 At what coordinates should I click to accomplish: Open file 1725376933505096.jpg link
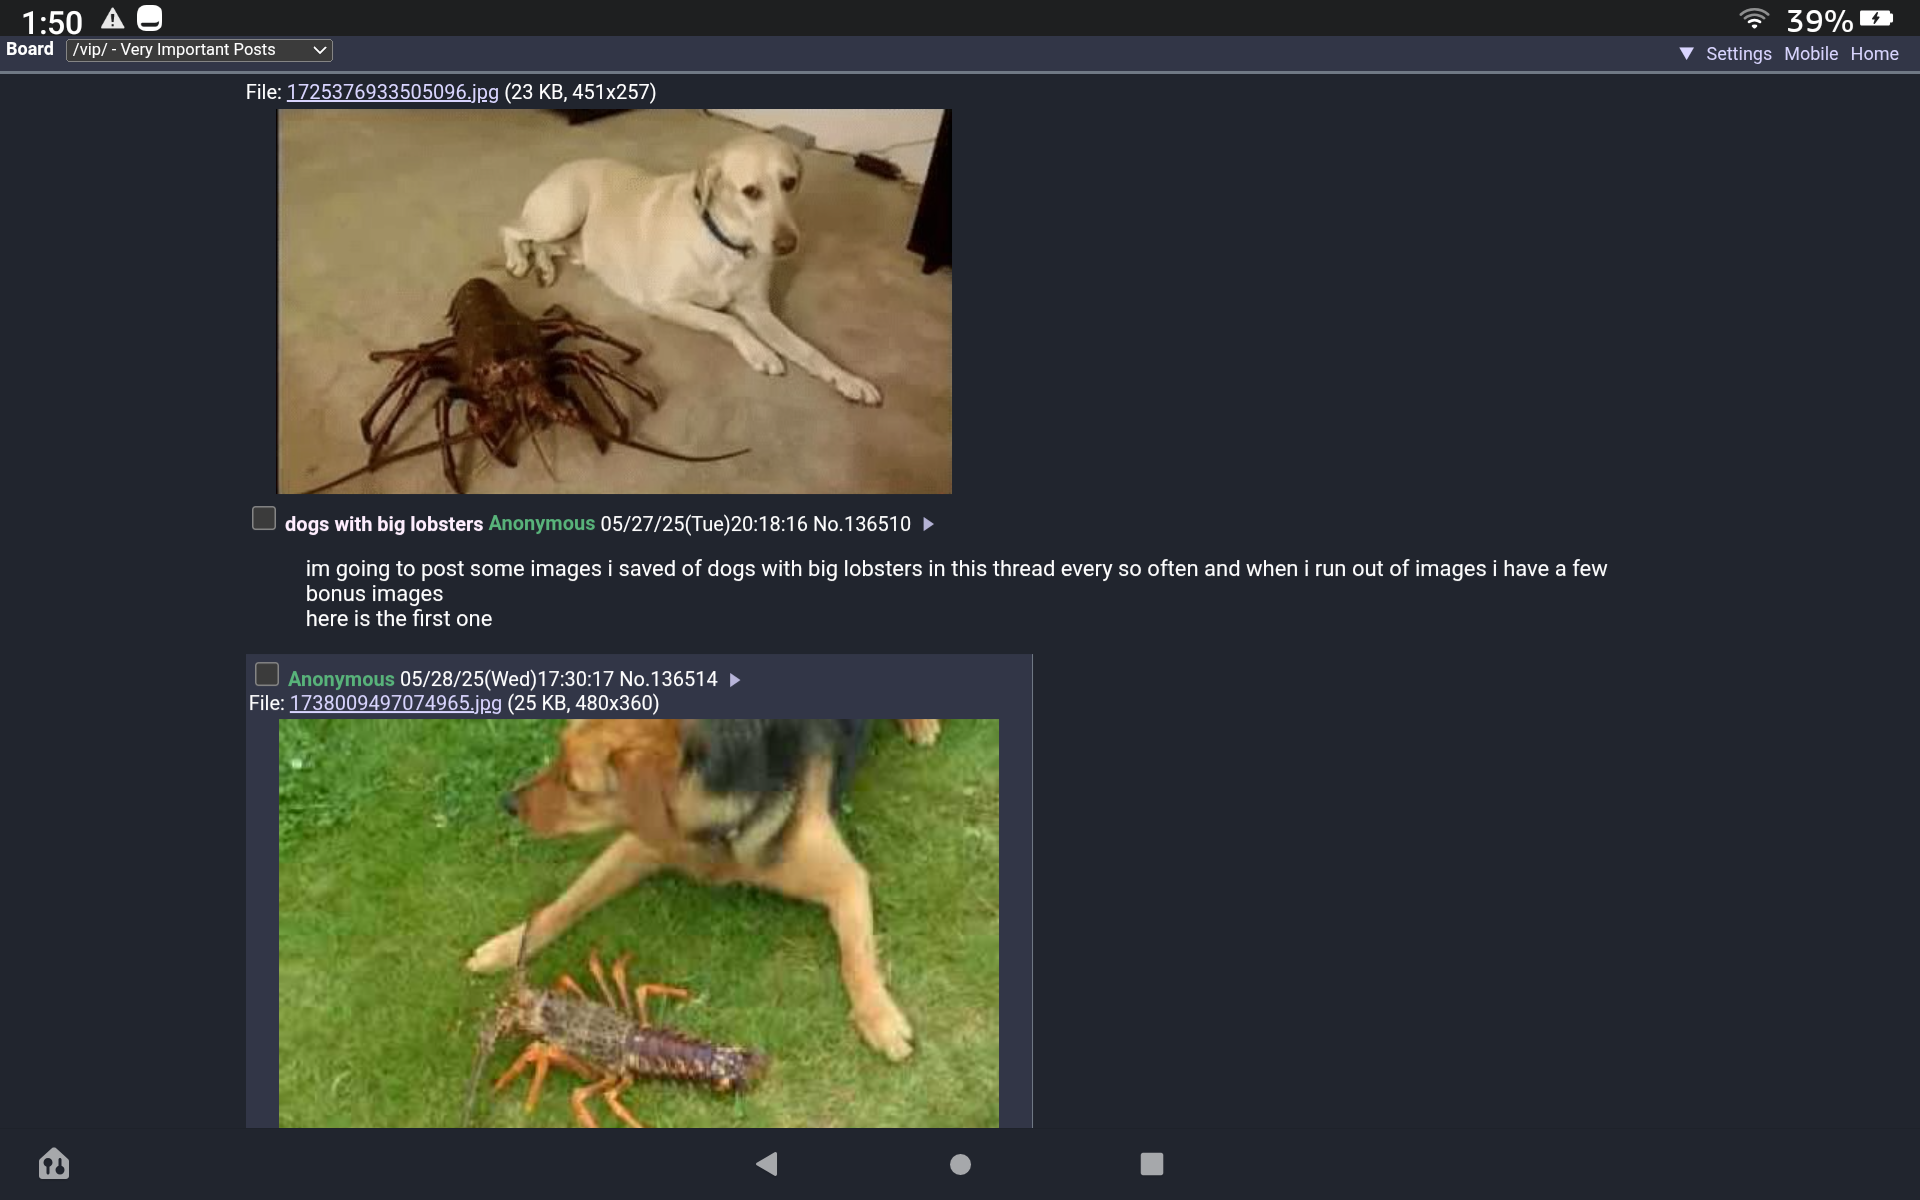(x=392, y=92)
